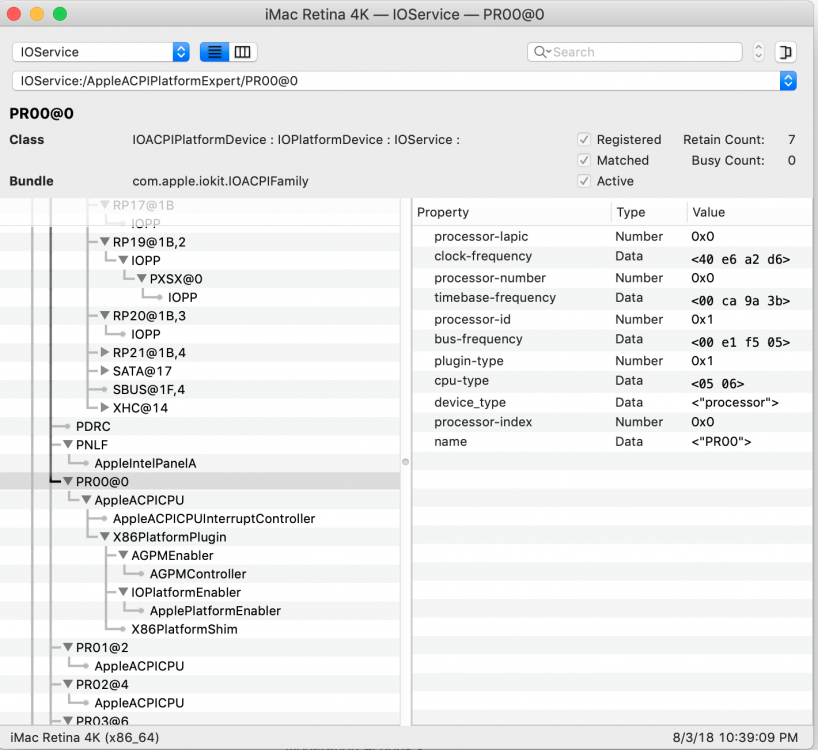This screenshot has width=818, height=750.
Task: Toggle the Registered checkbox
Action: click(584, 139)
